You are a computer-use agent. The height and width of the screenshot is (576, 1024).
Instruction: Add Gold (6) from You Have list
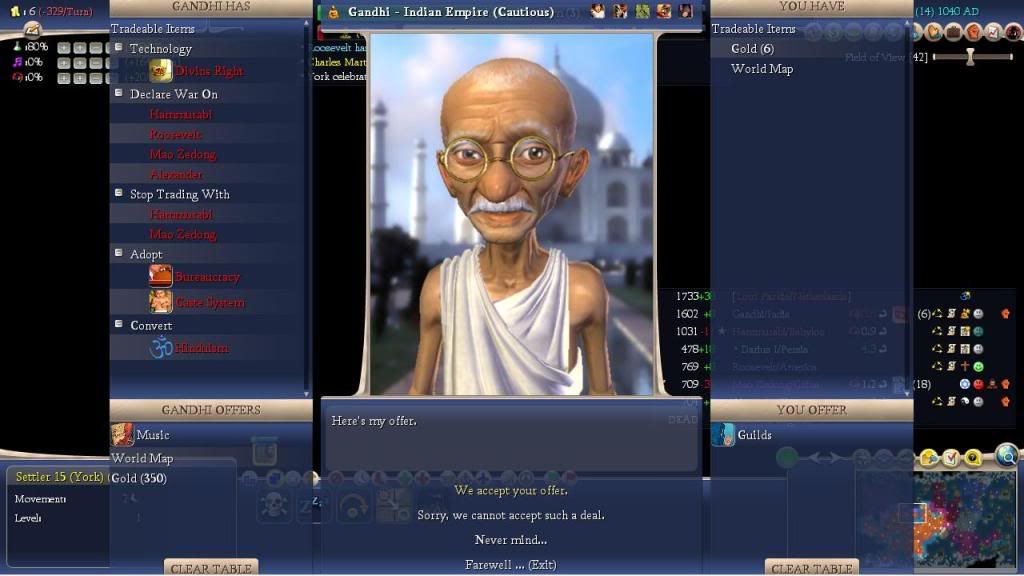tap(752, 48)
